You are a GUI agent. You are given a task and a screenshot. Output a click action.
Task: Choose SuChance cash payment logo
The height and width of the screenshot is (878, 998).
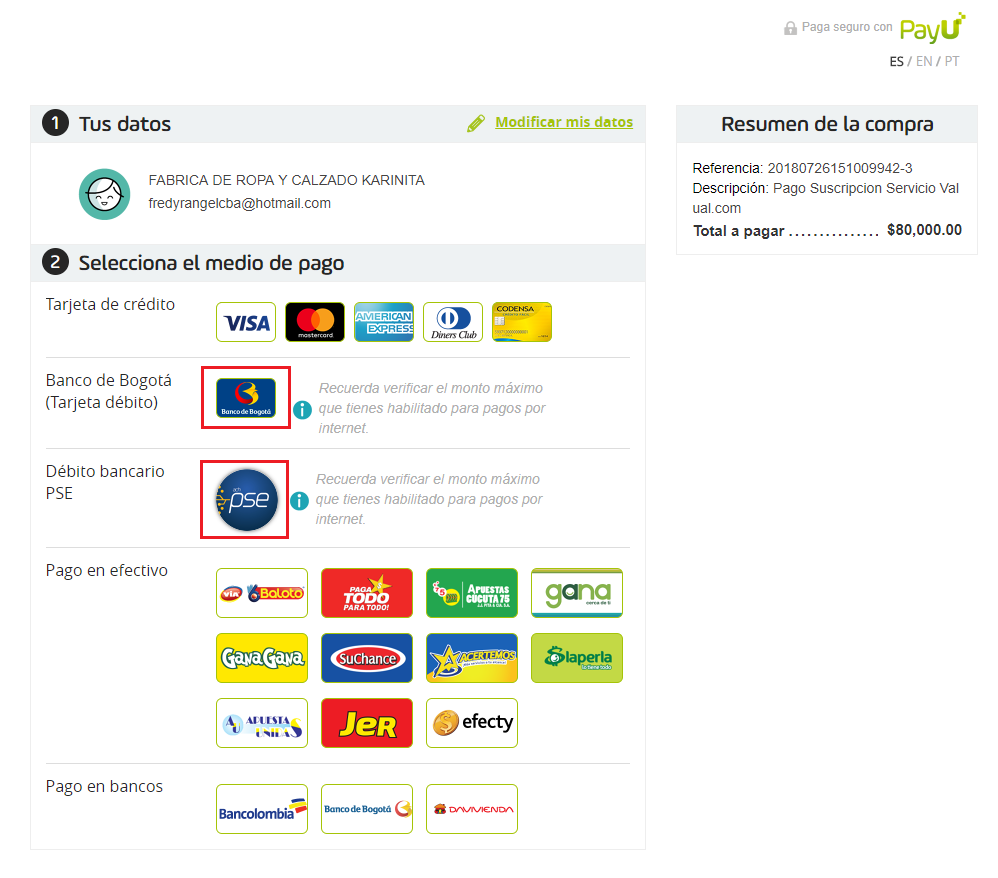[x=367, y=658]
